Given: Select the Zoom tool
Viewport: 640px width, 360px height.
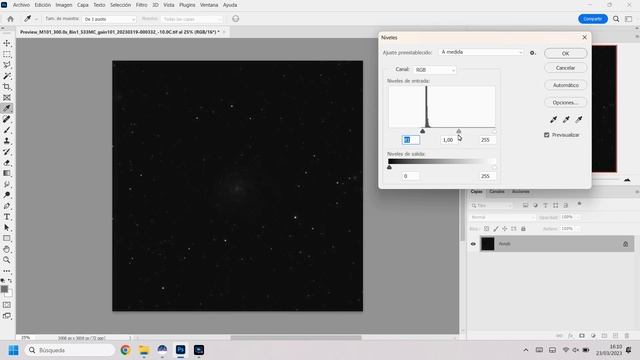Looking at the screenshot, I should 7,260.
